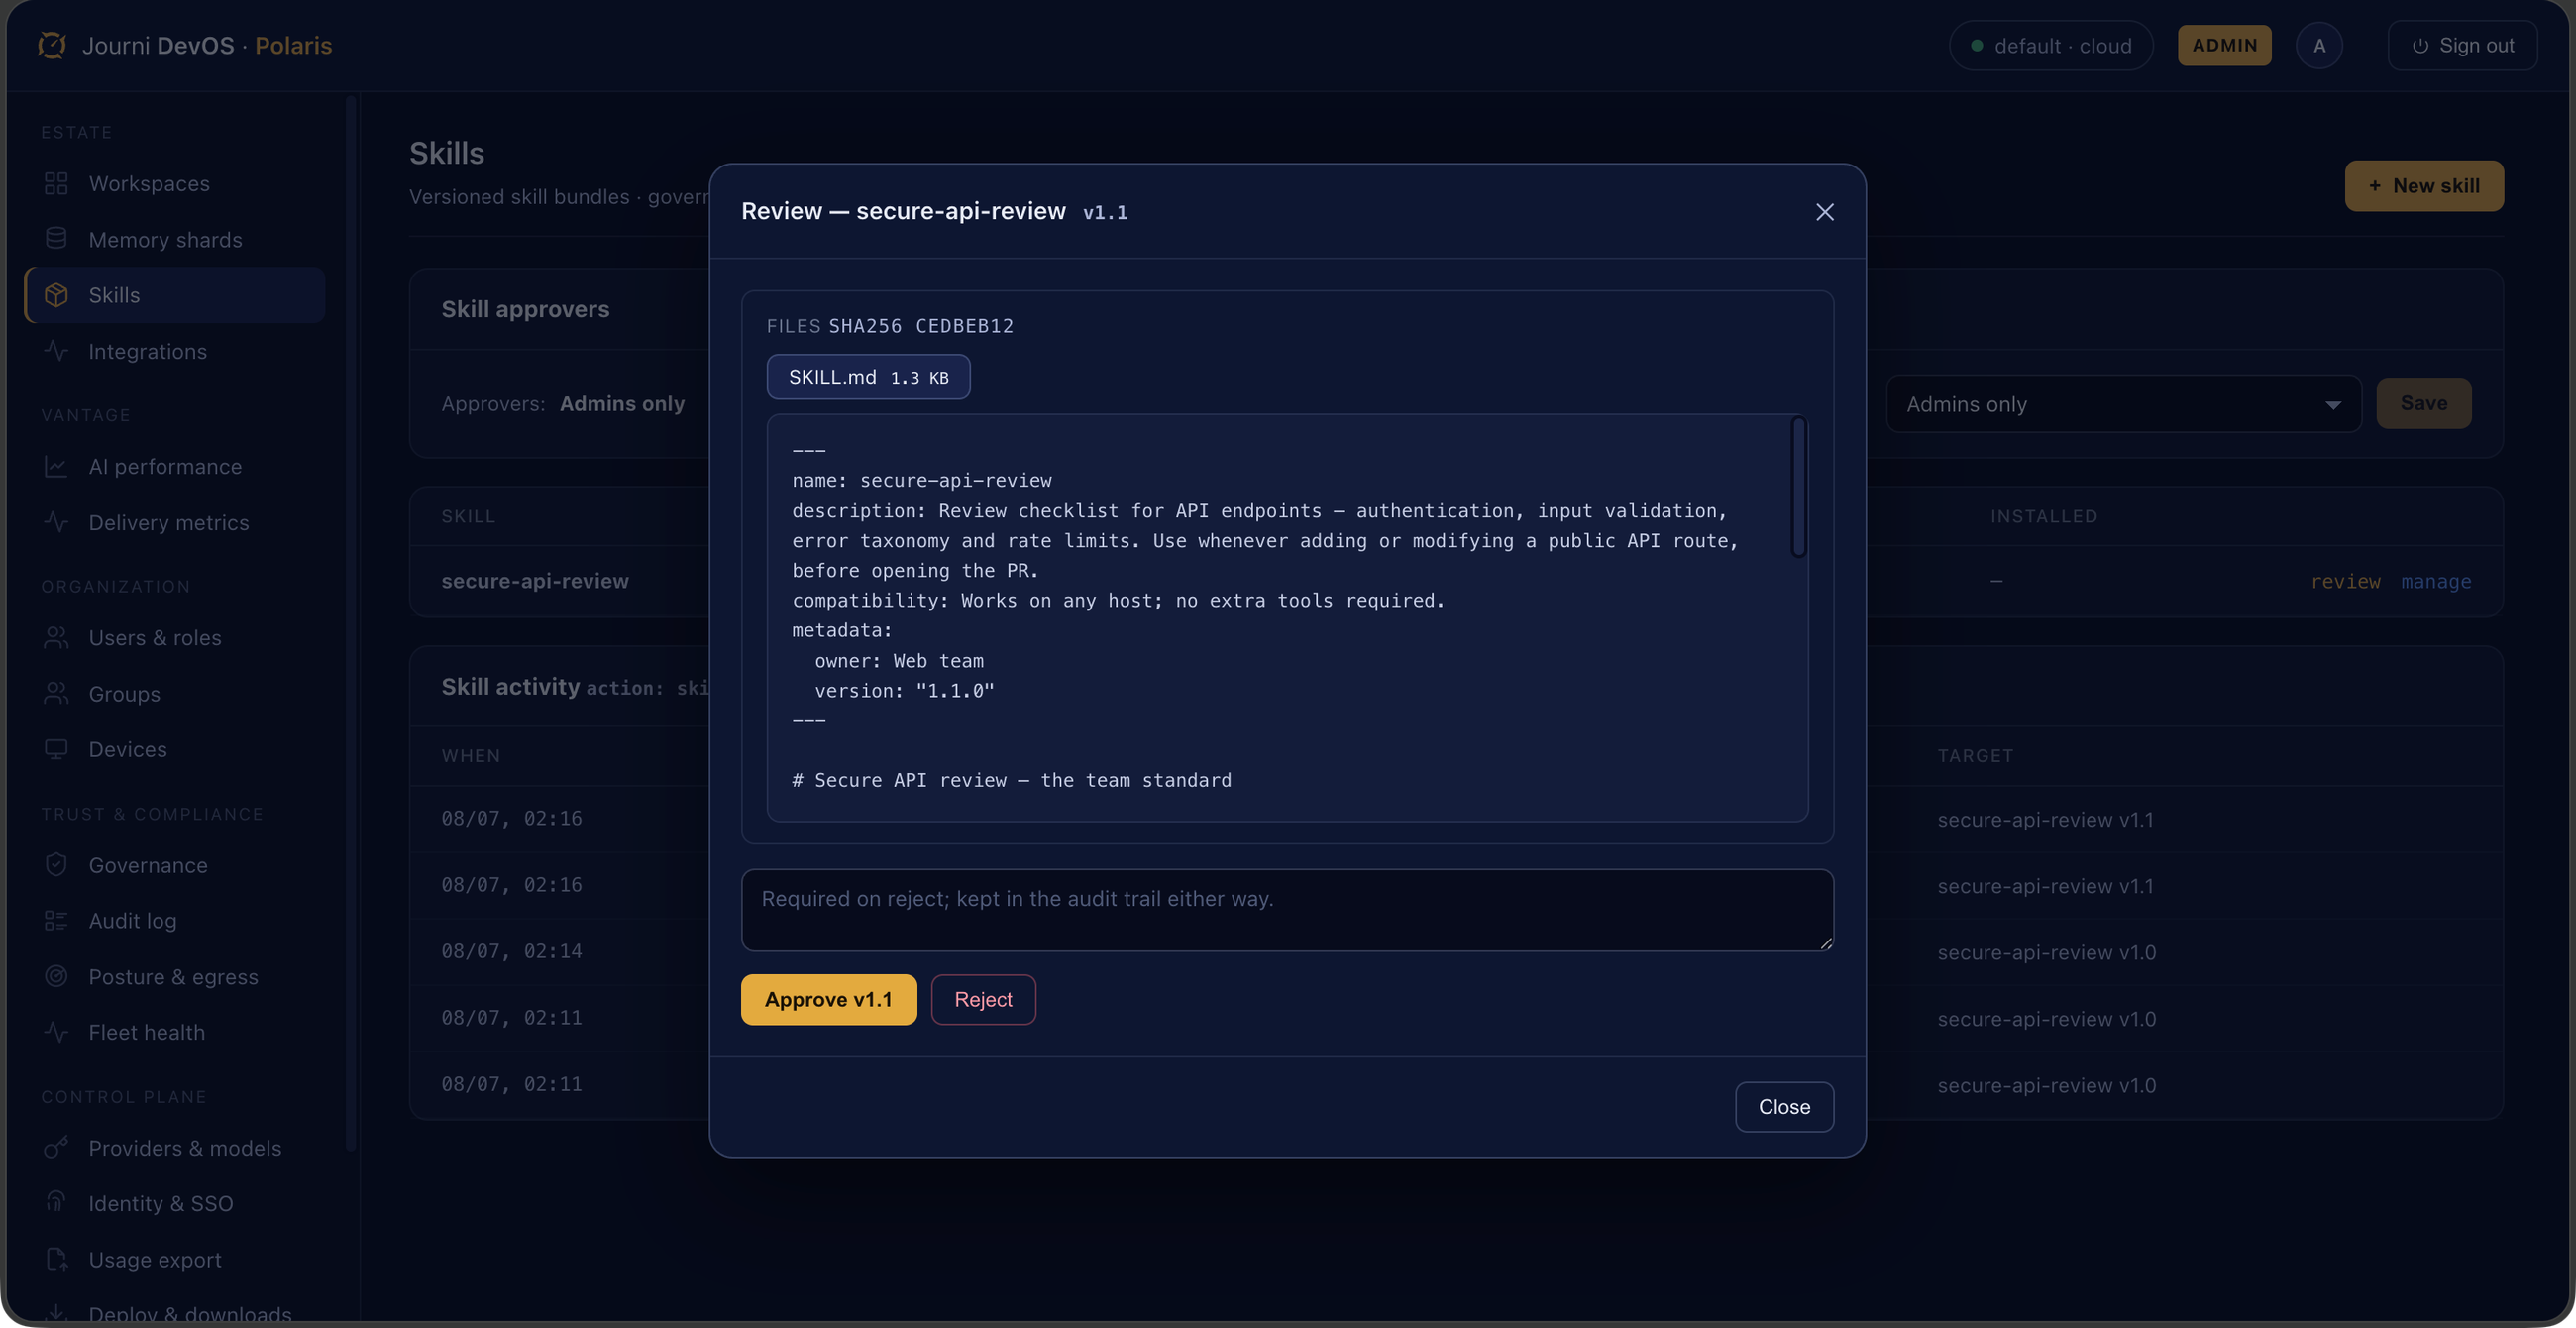Screen dimensions: 2576x1328
Task: Click the Governance shield icon
Action: pos(56,865)
